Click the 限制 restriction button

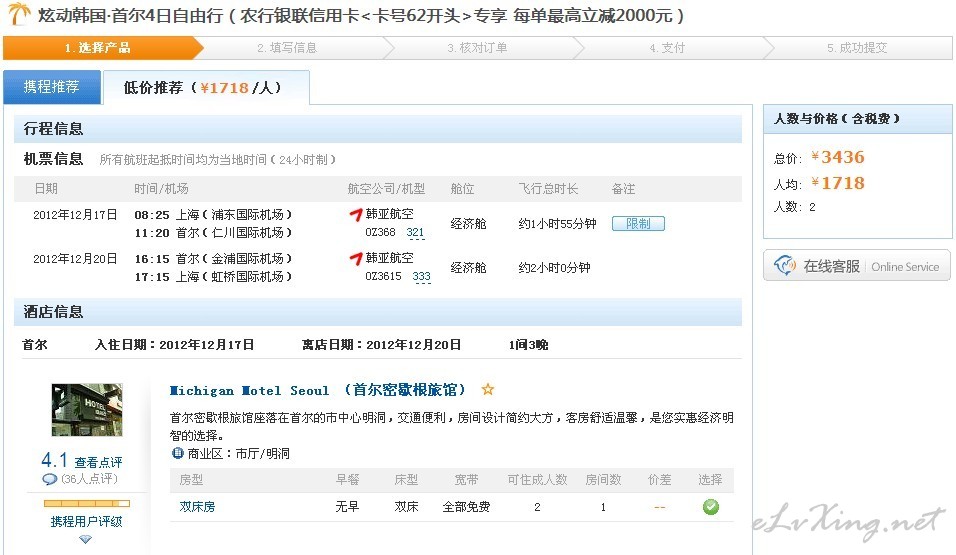[638, 224]
